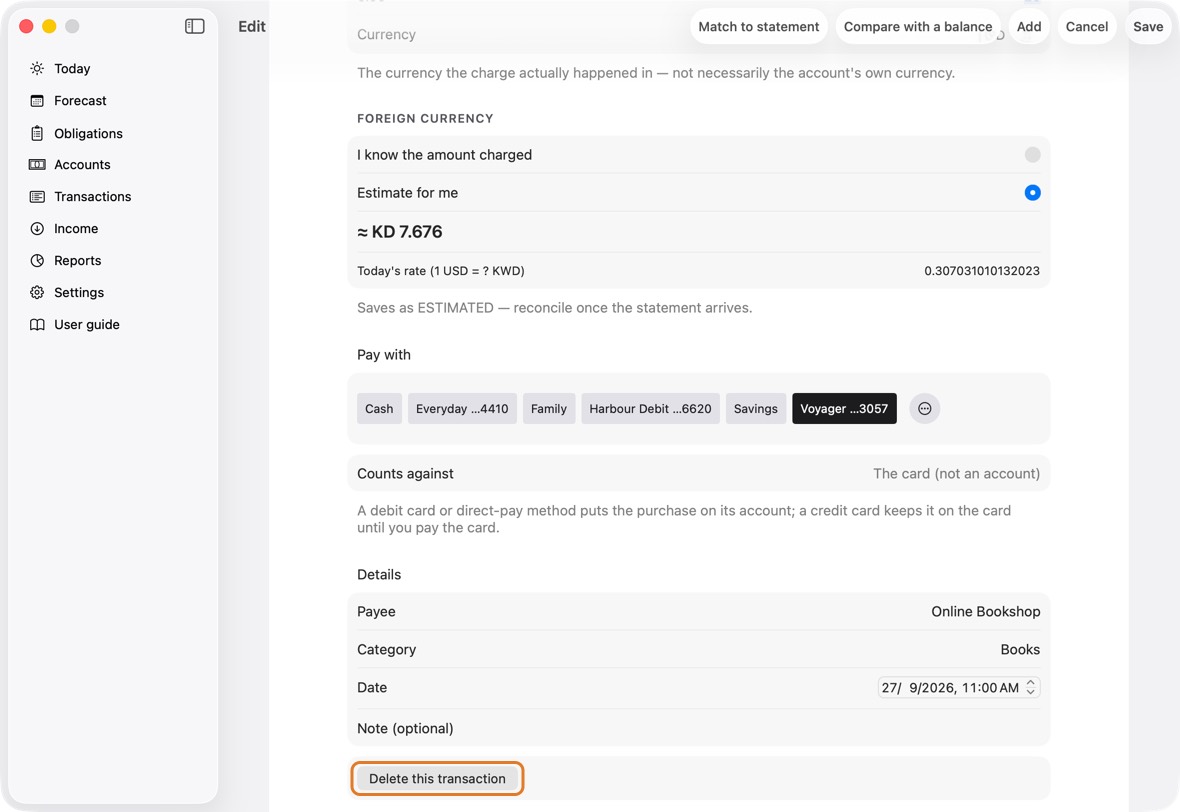Open the Transactions list

click(93, 196)
